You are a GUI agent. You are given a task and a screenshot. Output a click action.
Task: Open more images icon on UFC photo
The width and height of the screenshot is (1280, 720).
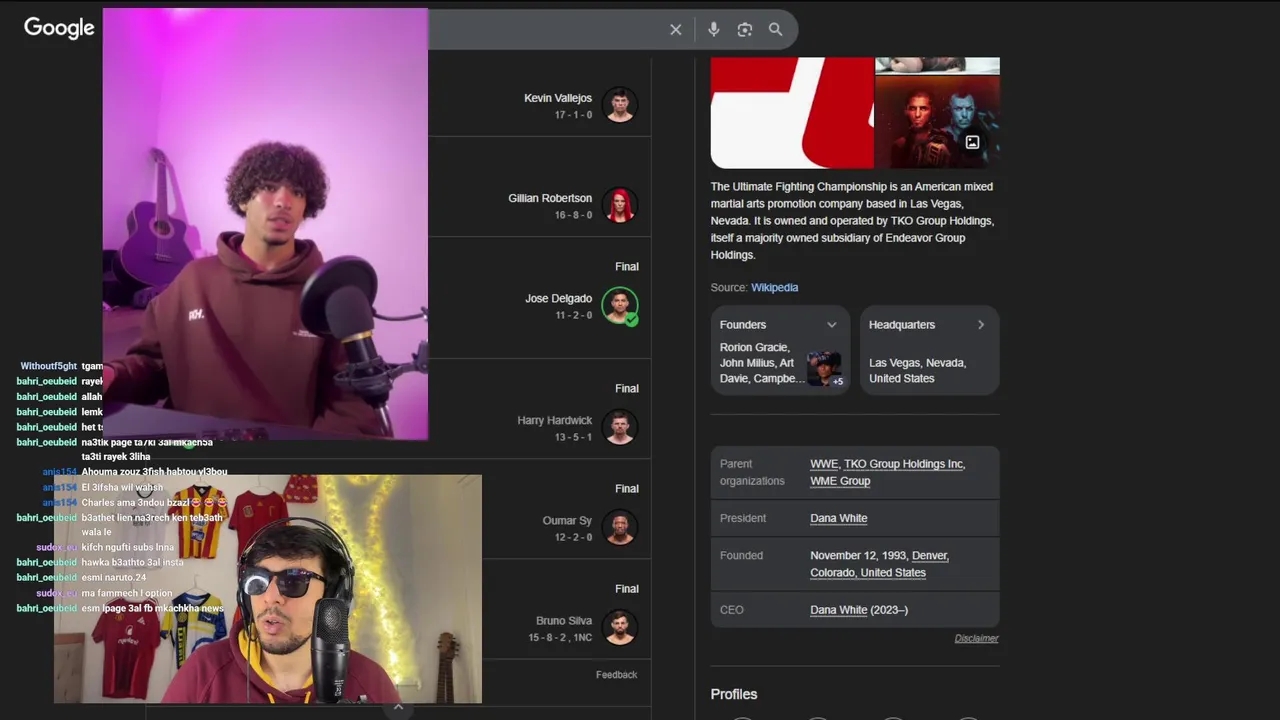point(972,143)
